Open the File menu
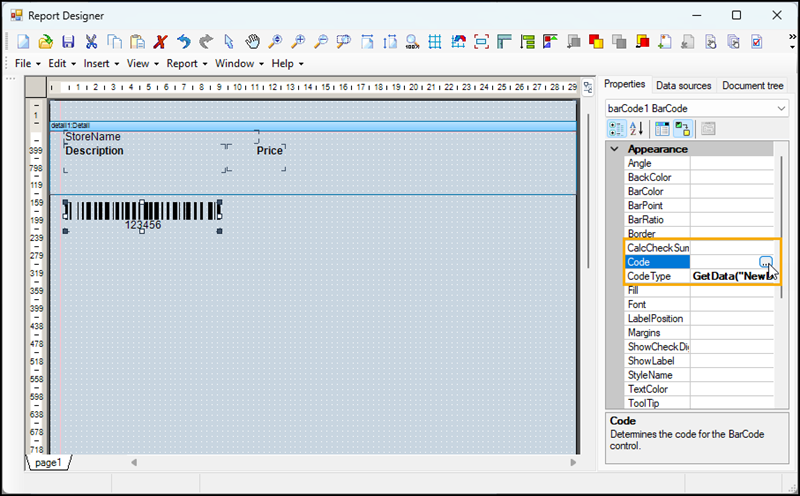 click(28, 63)
